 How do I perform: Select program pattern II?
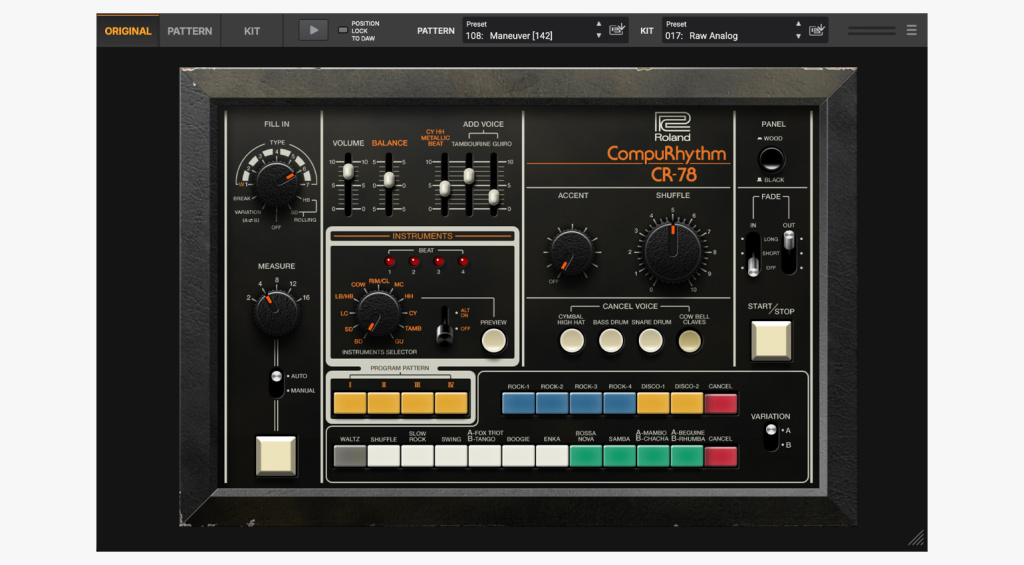pyautogui.click(x=384, y=402)
